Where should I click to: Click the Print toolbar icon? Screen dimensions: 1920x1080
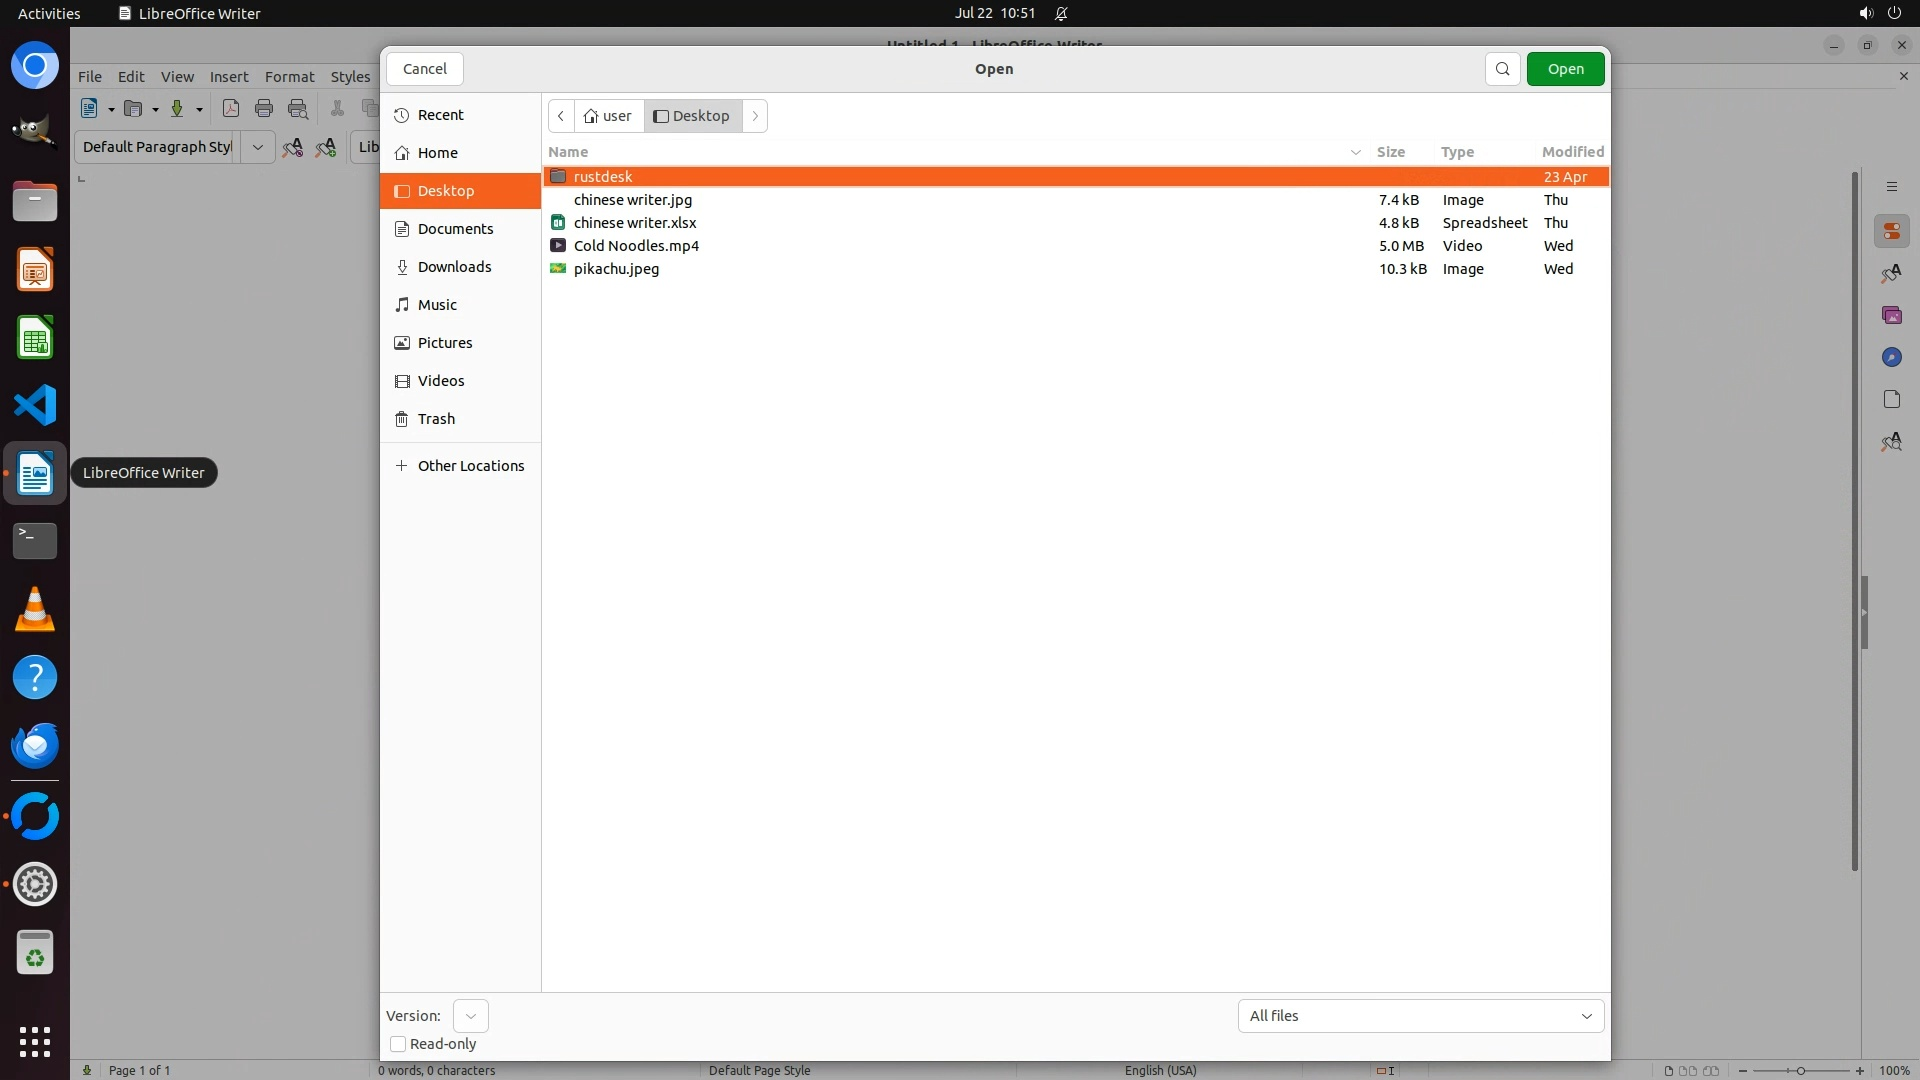click(264, 109)
